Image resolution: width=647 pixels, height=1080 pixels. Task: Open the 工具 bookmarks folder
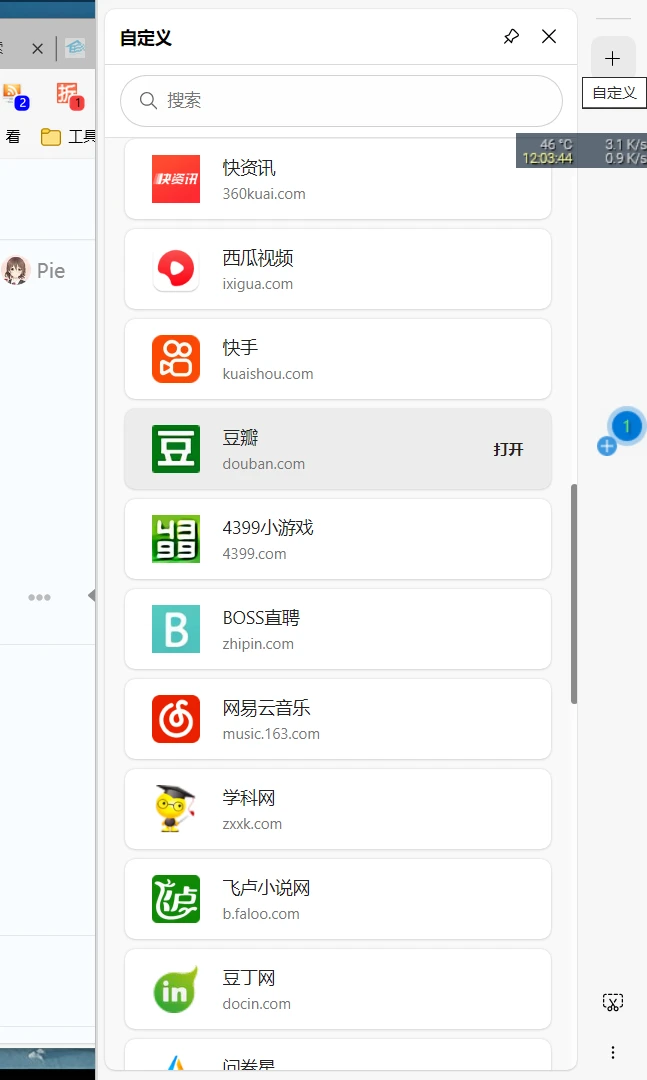(68, 137)
